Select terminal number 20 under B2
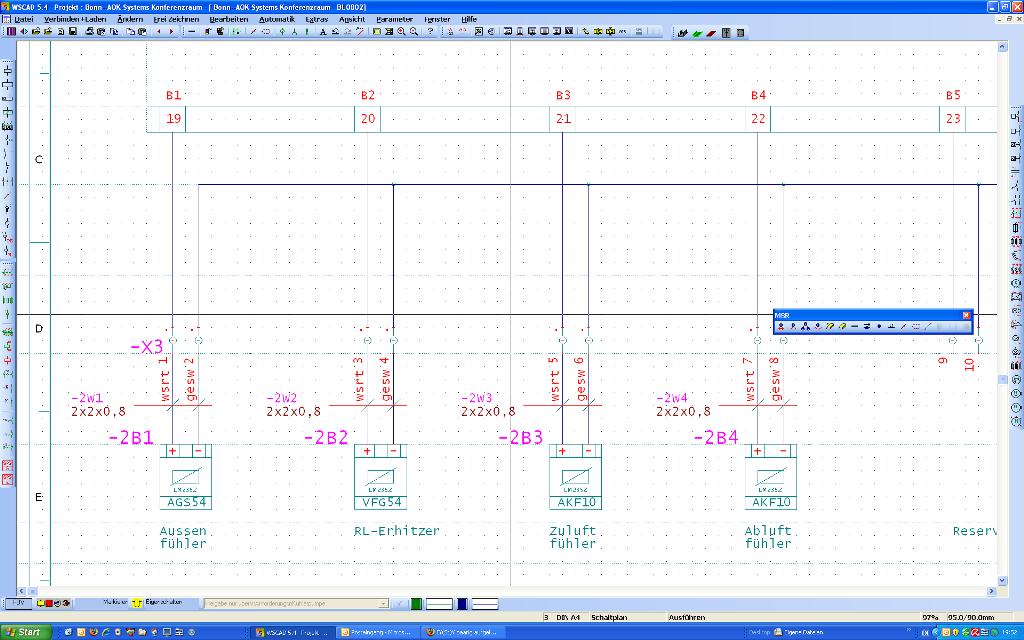The width and height of the screenshot is (1024, 640). [x=368, y=119]
